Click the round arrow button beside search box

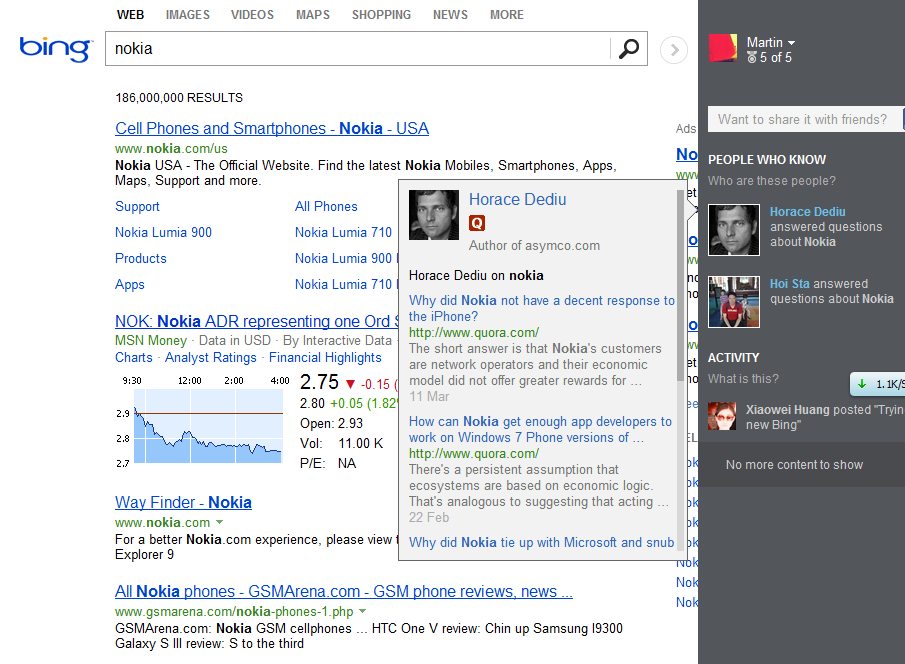[674, 50]
